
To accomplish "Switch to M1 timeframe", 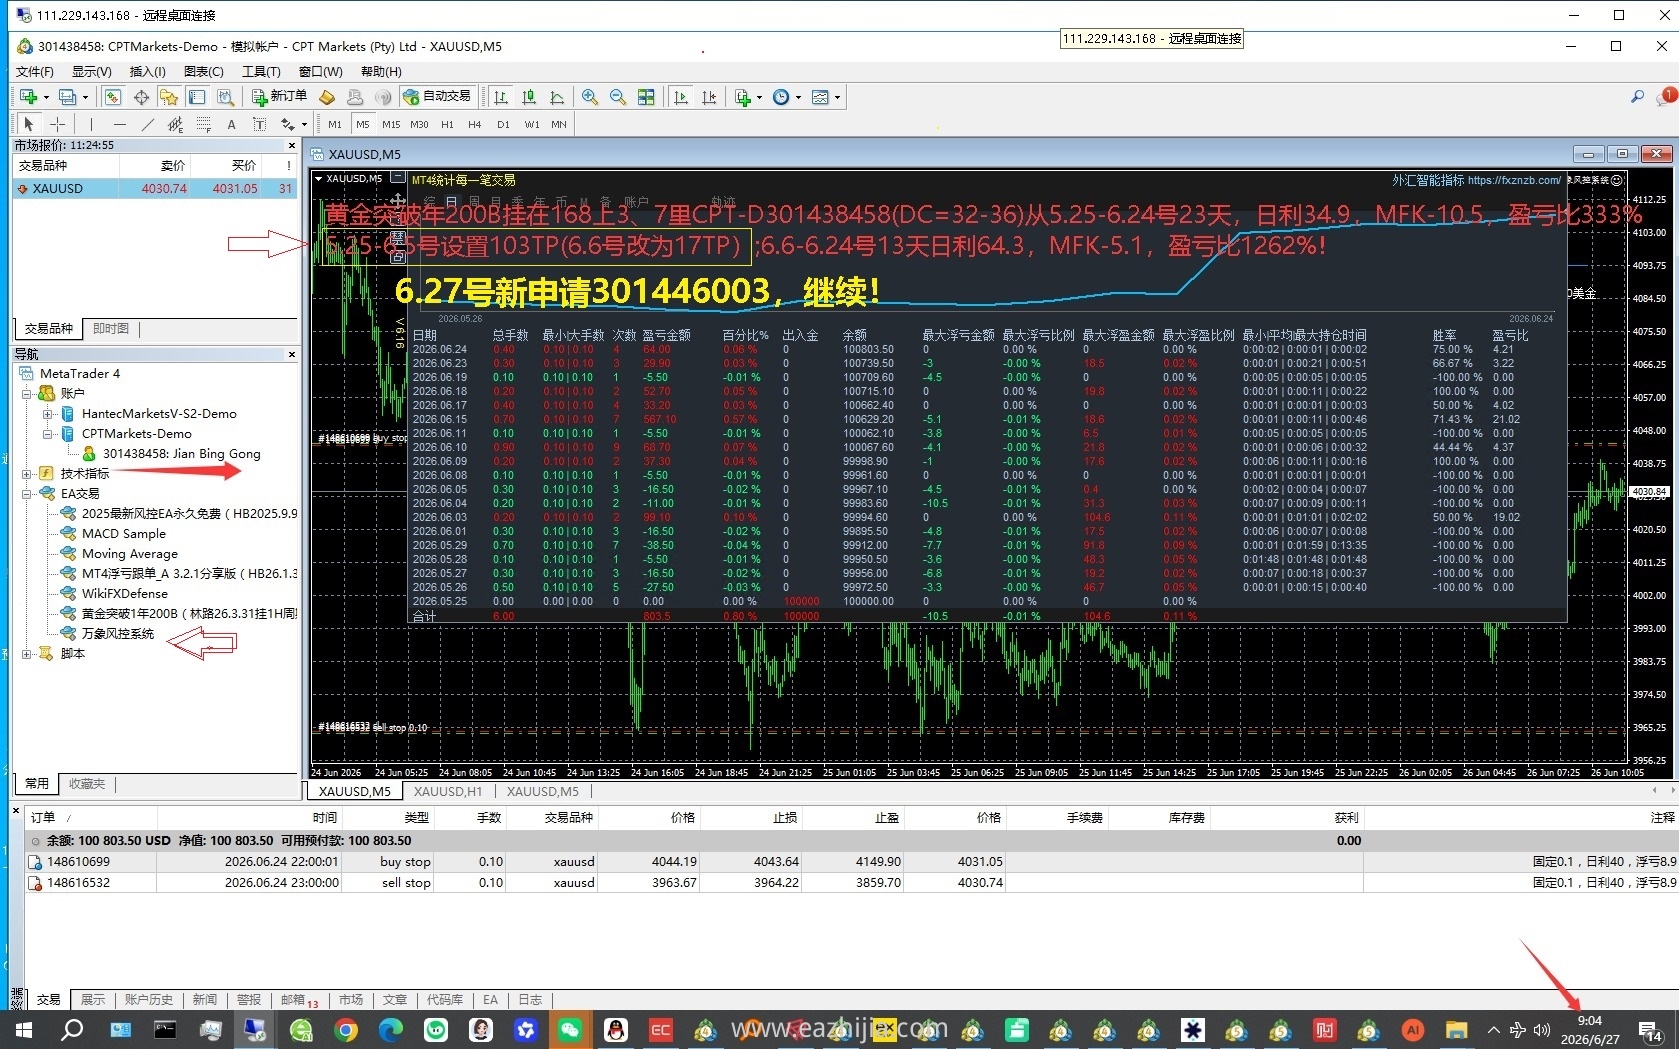I will tap(335, 124).
